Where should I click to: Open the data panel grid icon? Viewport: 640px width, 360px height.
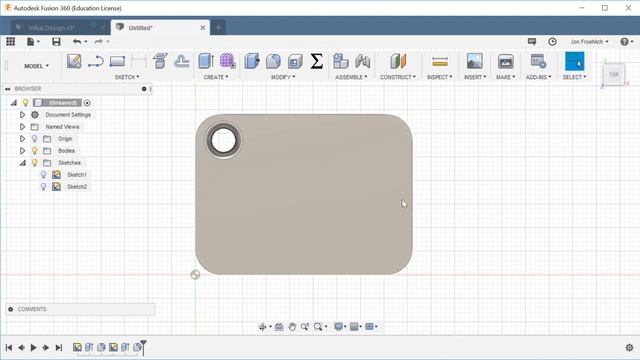pos(10,41)
